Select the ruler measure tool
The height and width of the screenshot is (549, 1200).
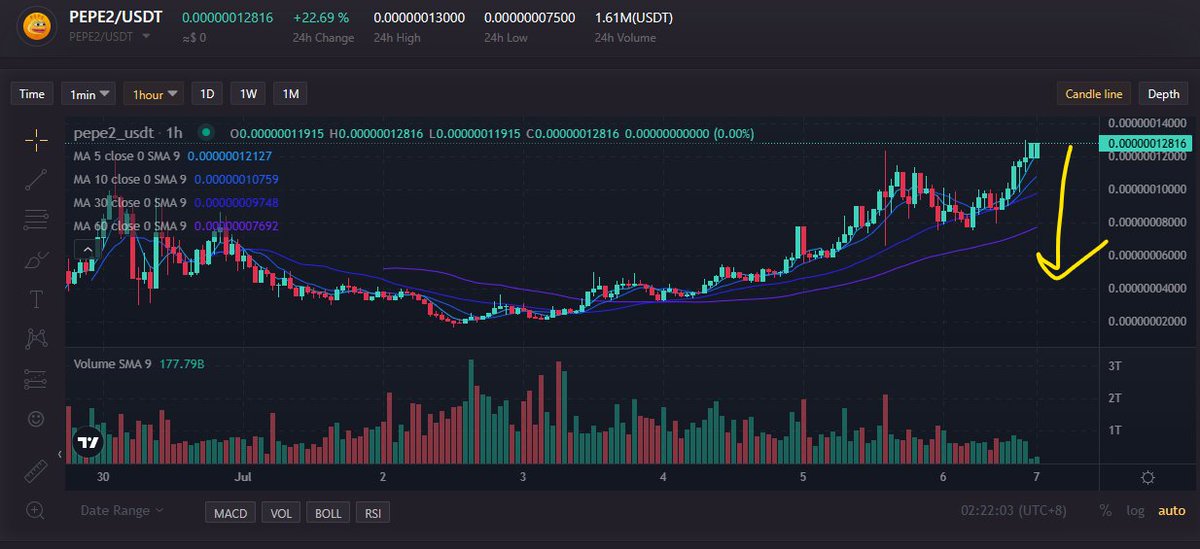click(x=36, y=470)
